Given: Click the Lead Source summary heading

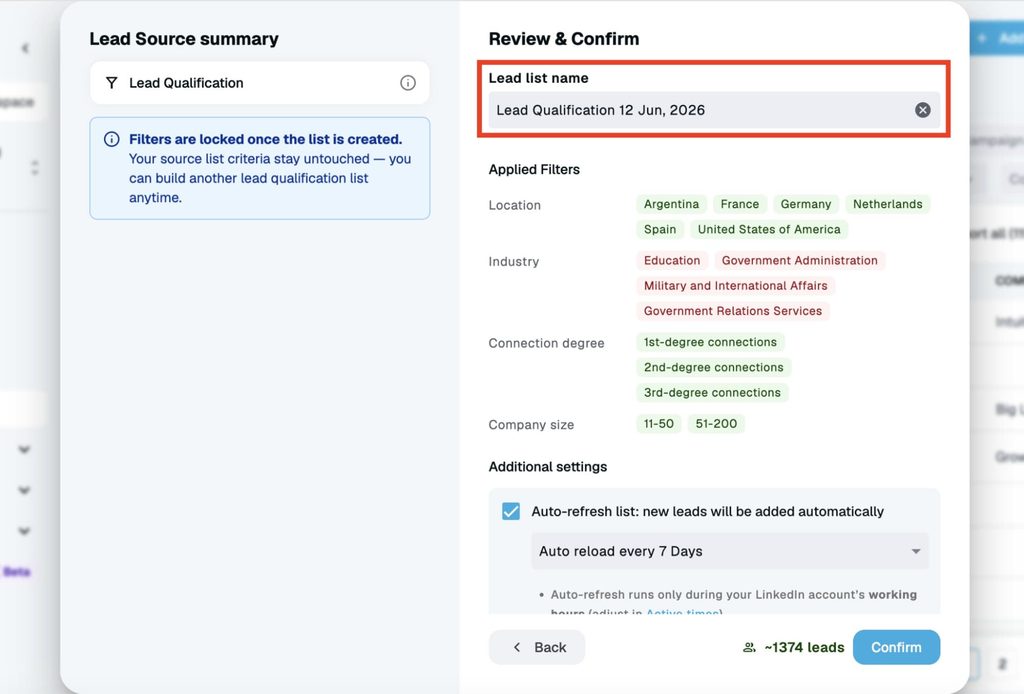Looking at the screenshot, I should click(x=184, y=39).
